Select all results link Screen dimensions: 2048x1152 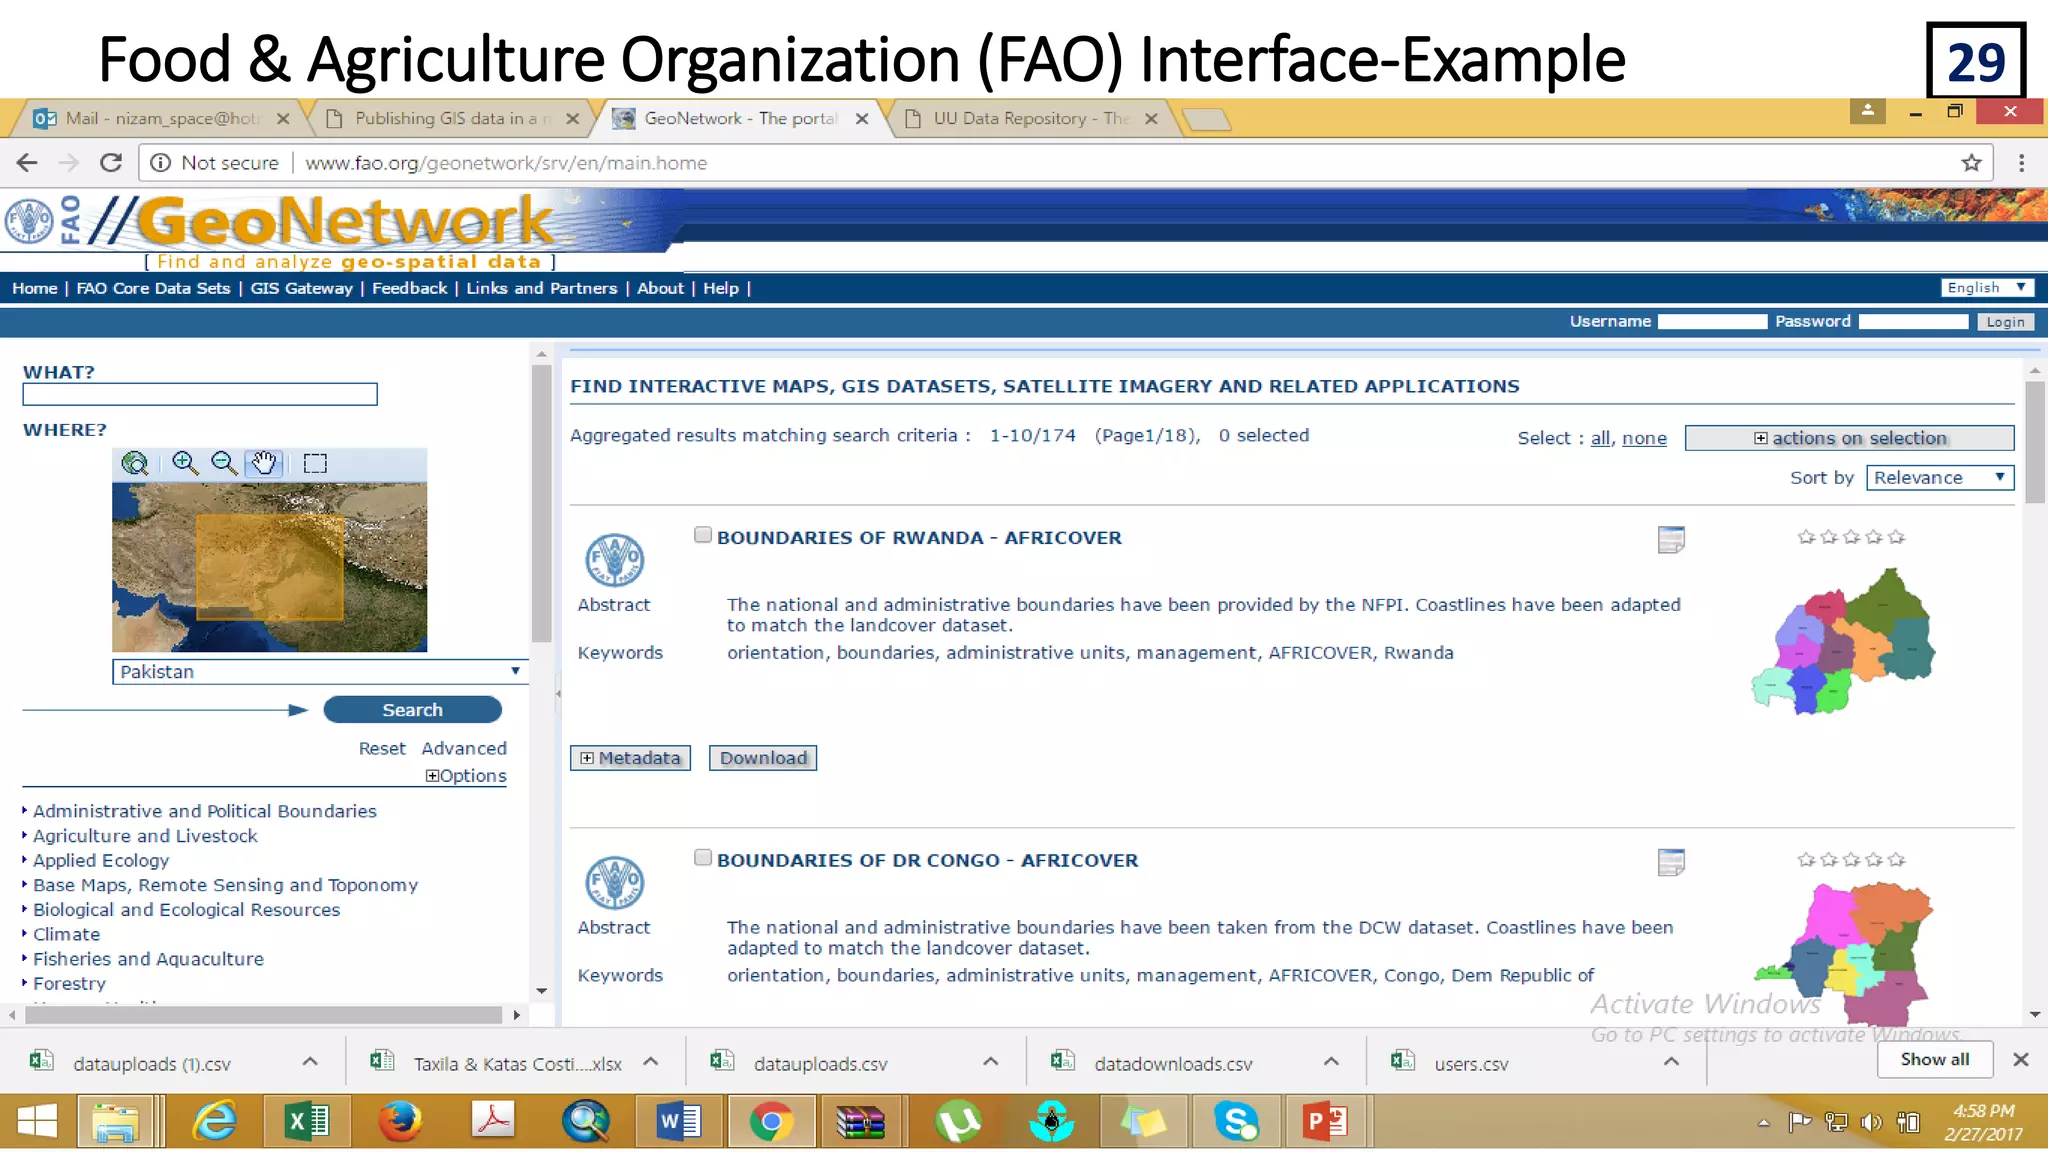coord(1600,438)
